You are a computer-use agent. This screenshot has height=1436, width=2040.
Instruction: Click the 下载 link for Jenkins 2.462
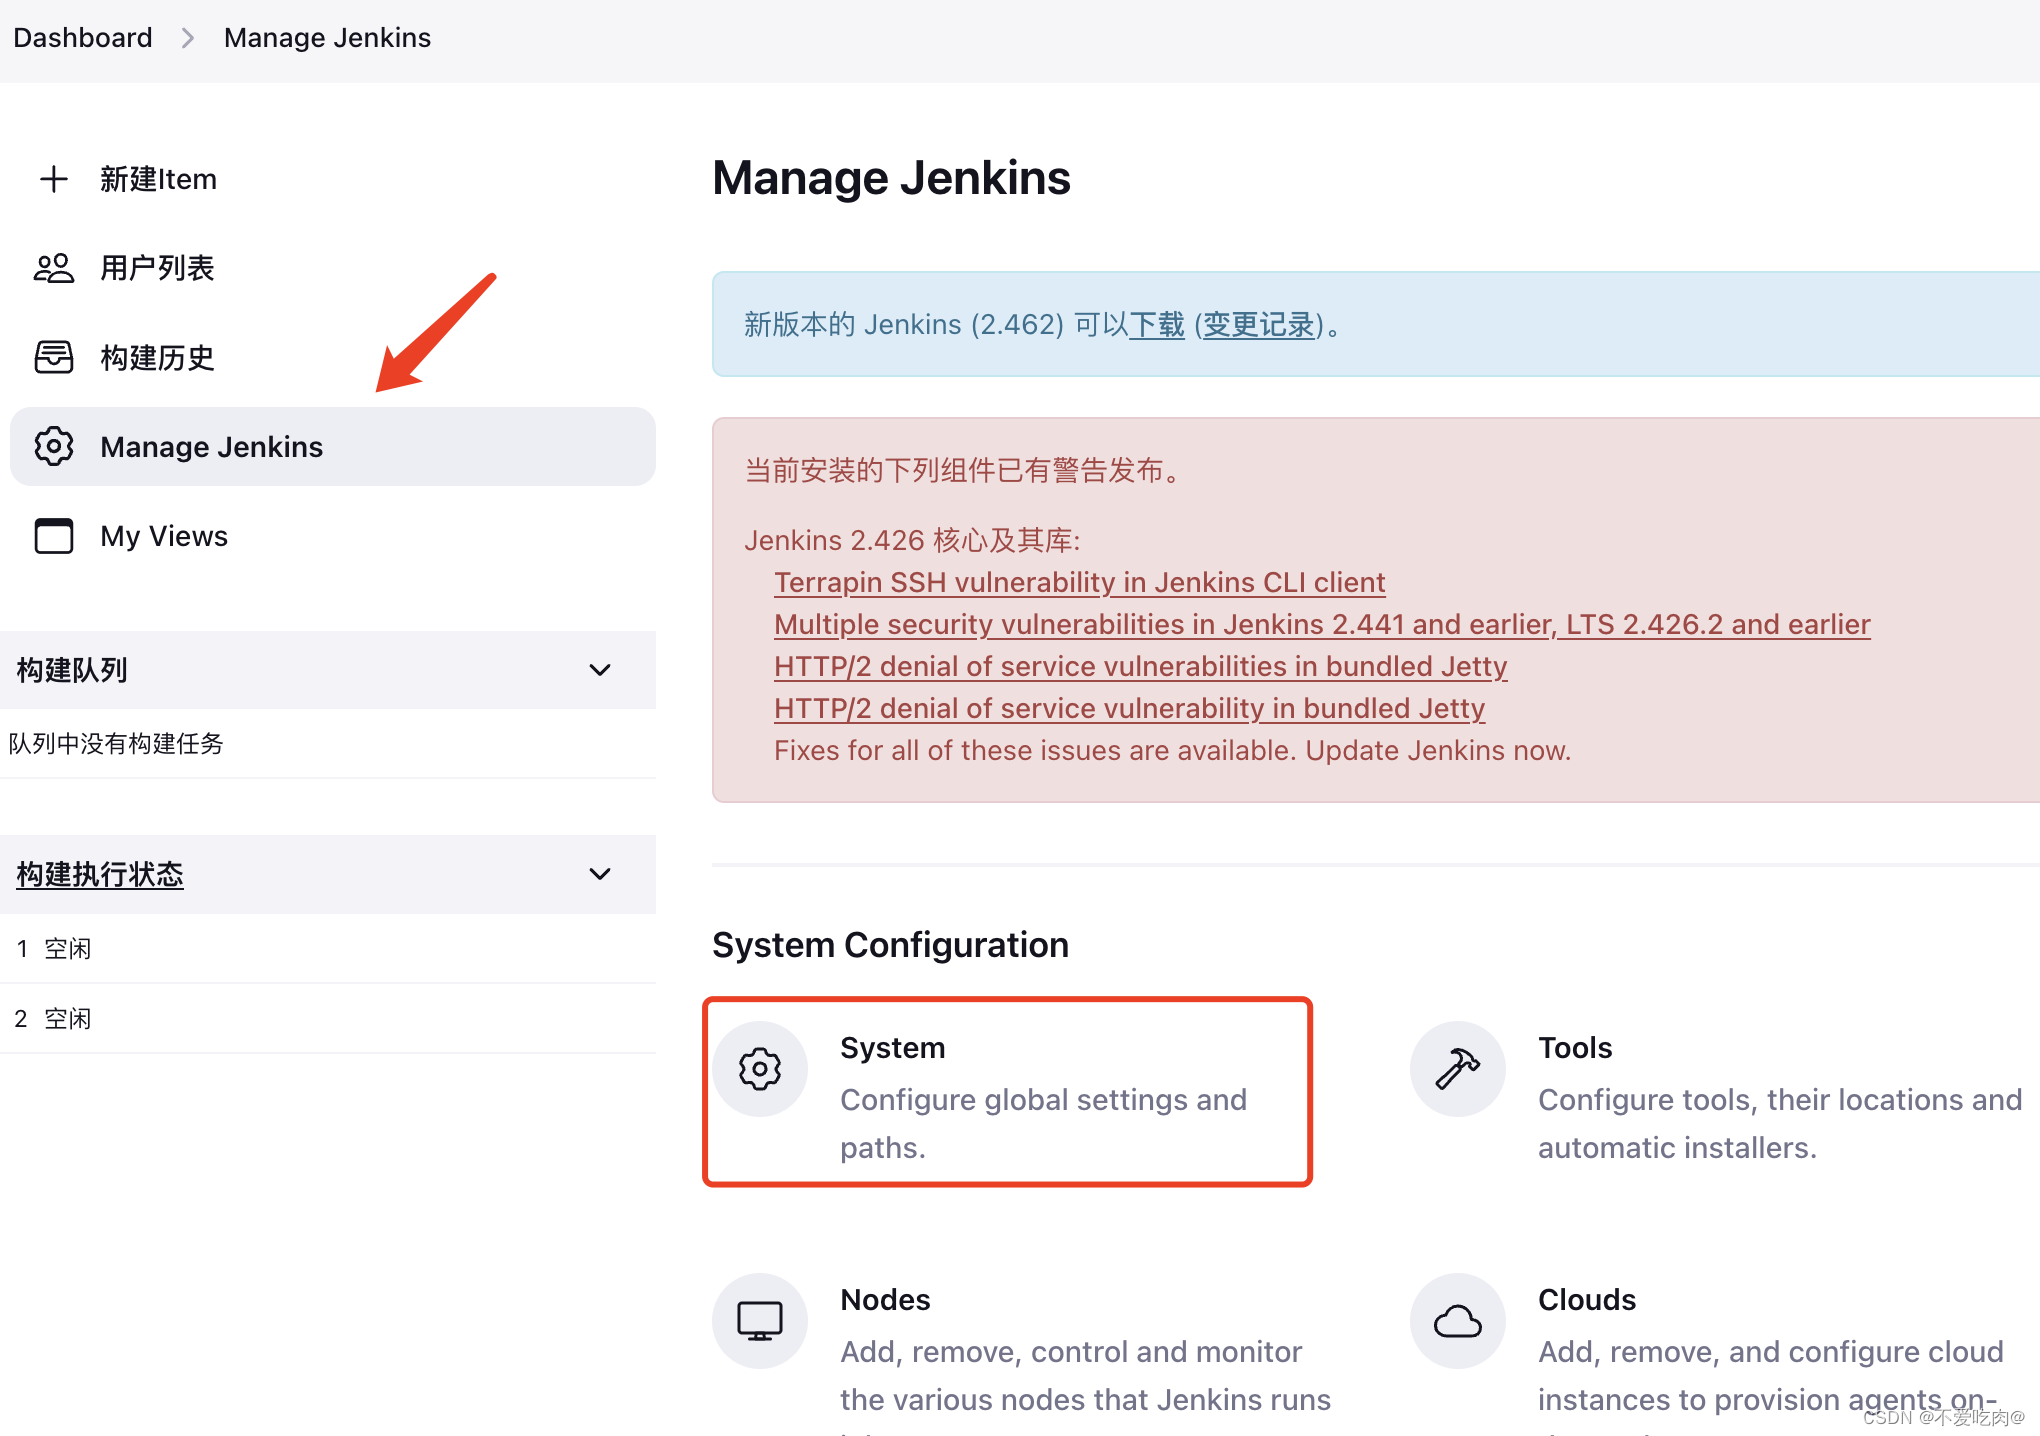click(x=1157, y=324)
